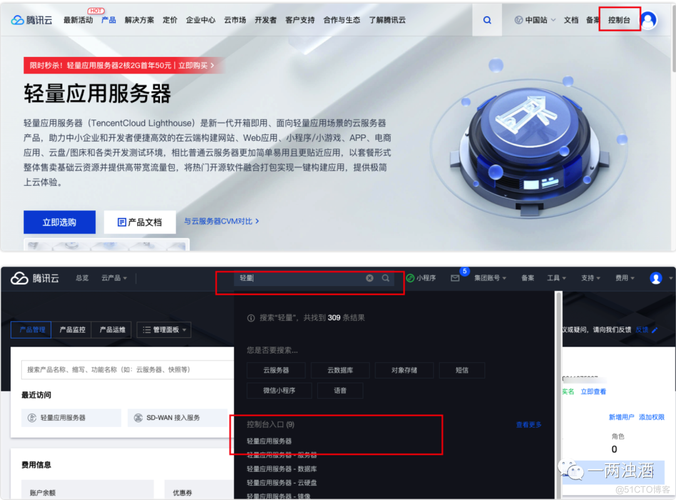Open the 企业中心 menu item
The height and width of the screenshot is (500, 676).
pos(200,20)
